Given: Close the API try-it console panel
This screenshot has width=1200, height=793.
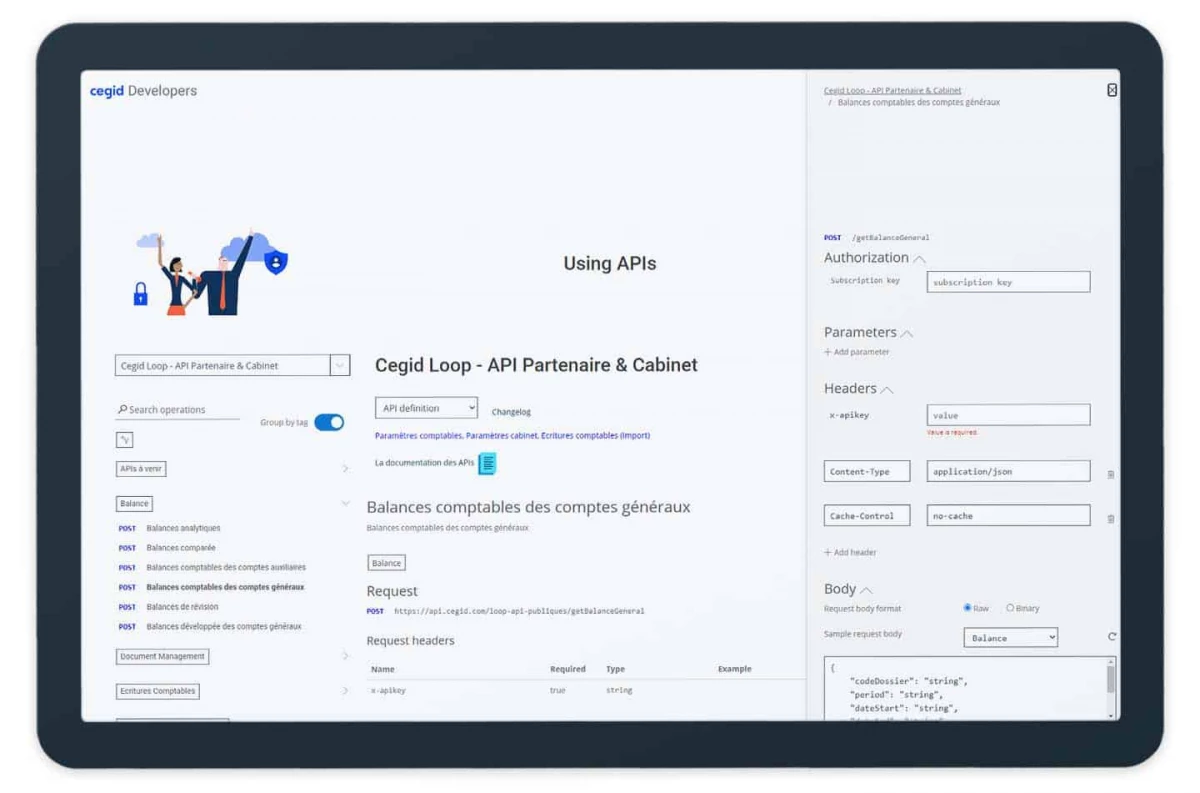Looking at the screenshot, I should tap(1112, 90).
